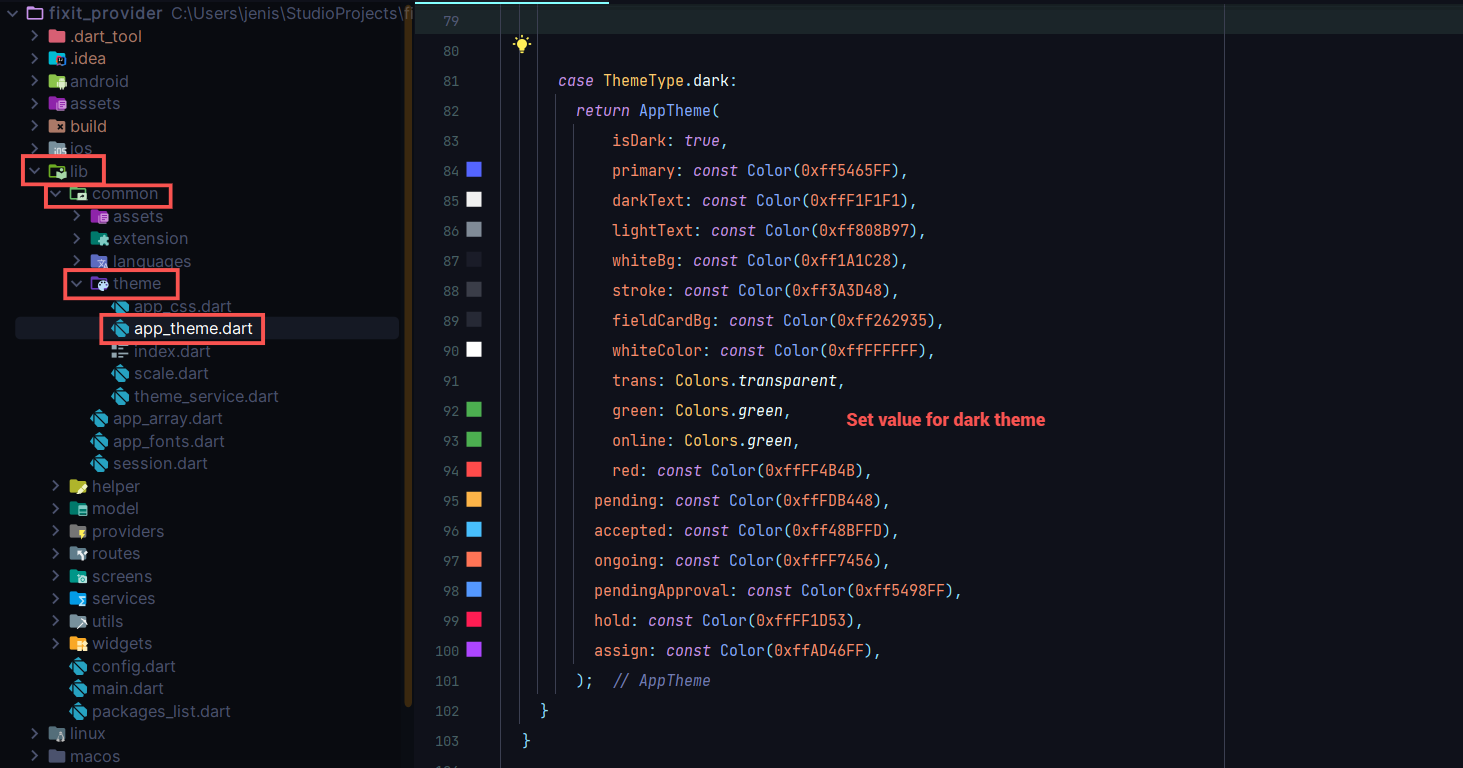The width and height of the screenshot is (1463, 768).
Task: Click the primary color swatch on line 84
Action: click(474, 170)
